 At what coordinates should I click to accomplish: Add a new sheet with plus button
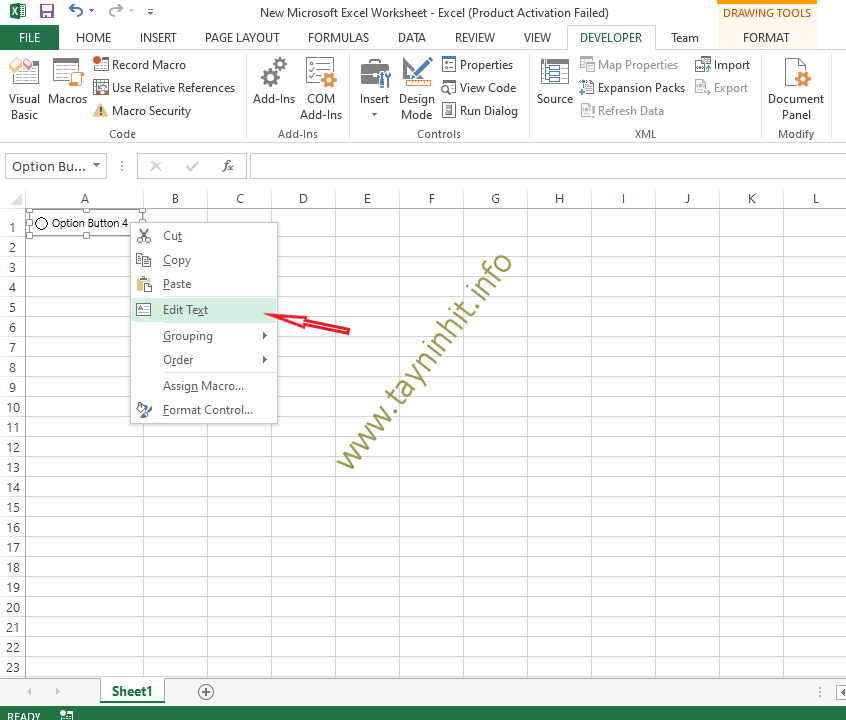click(x=206, y=691)
